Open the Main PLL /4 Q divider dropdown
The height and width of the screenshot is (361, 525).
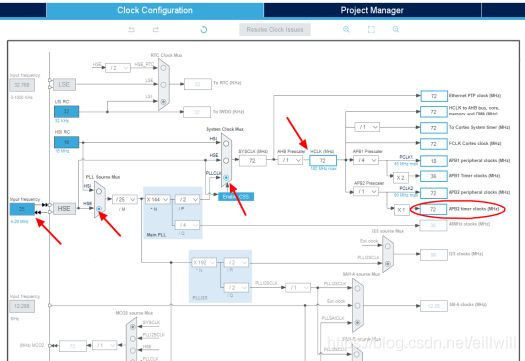[187, 225]
